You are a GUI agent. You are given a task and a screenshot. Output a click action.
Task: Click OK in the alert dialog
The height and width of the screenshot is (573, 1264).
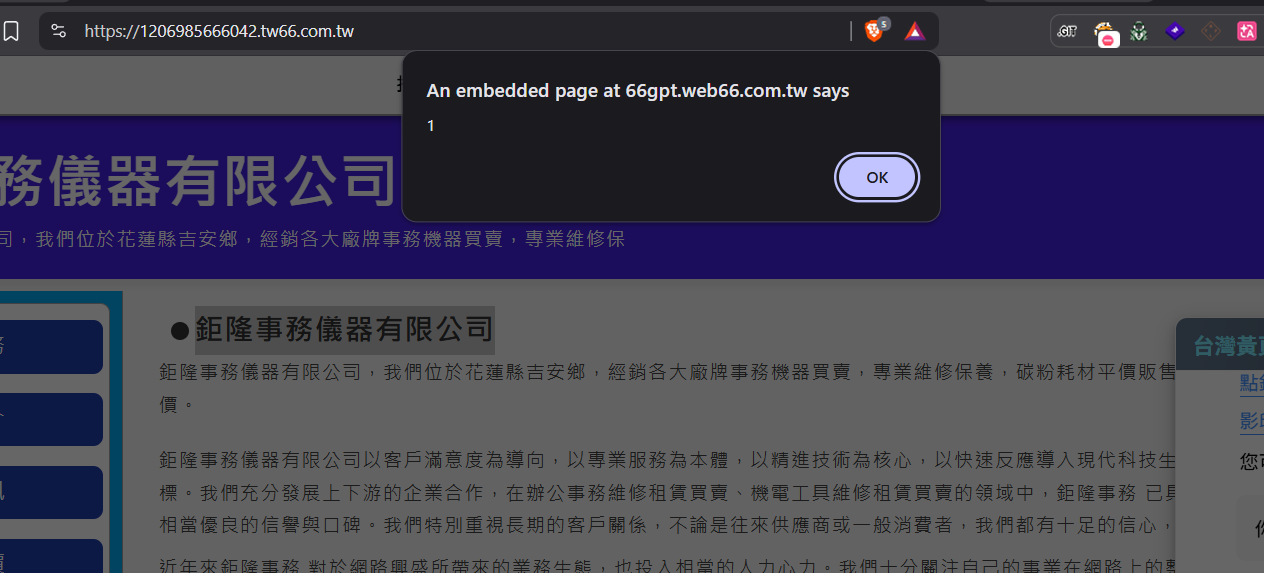pos(877,178)
